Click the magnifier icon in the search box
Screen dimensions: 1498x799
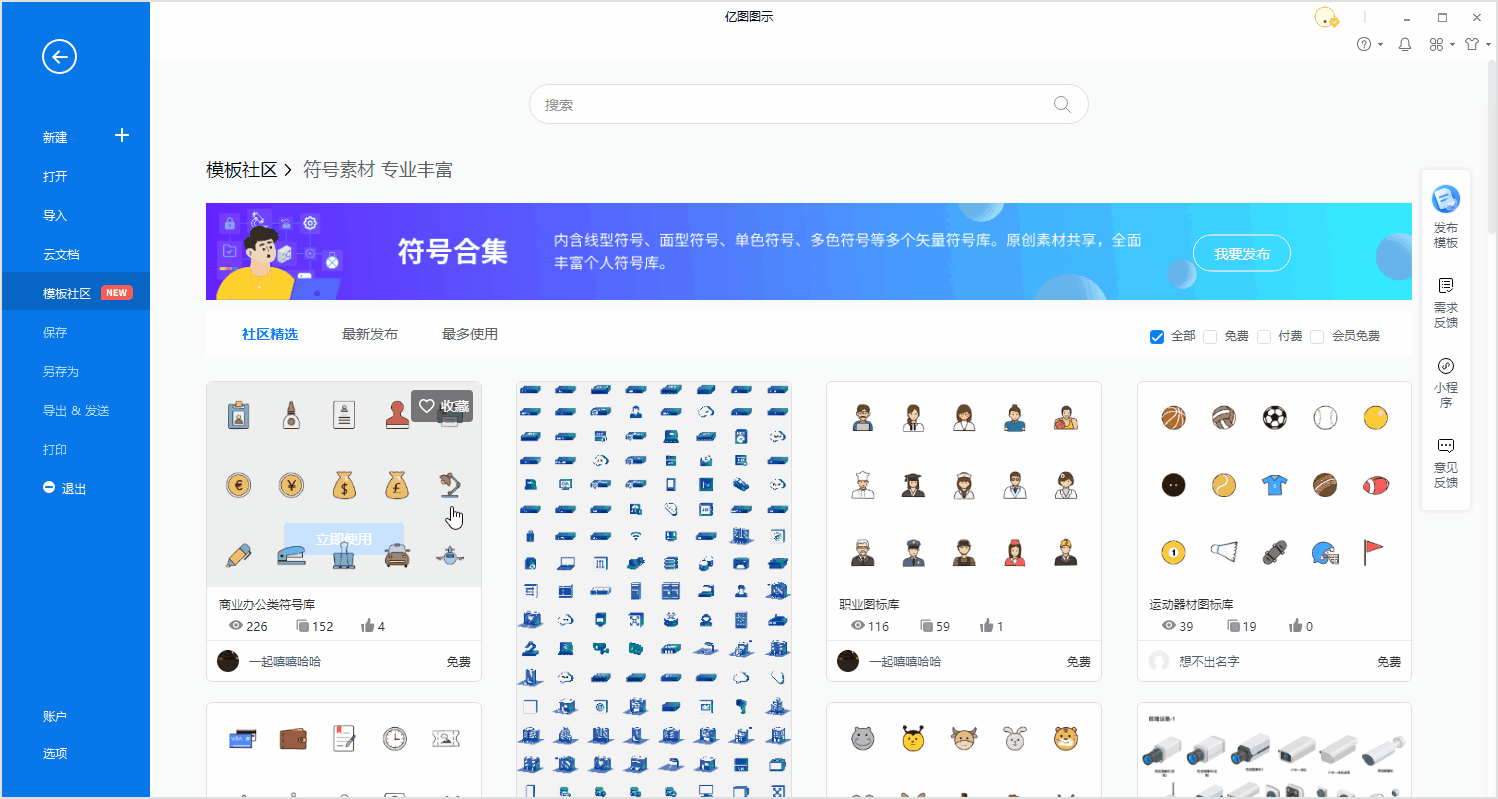pos(1062,104)
